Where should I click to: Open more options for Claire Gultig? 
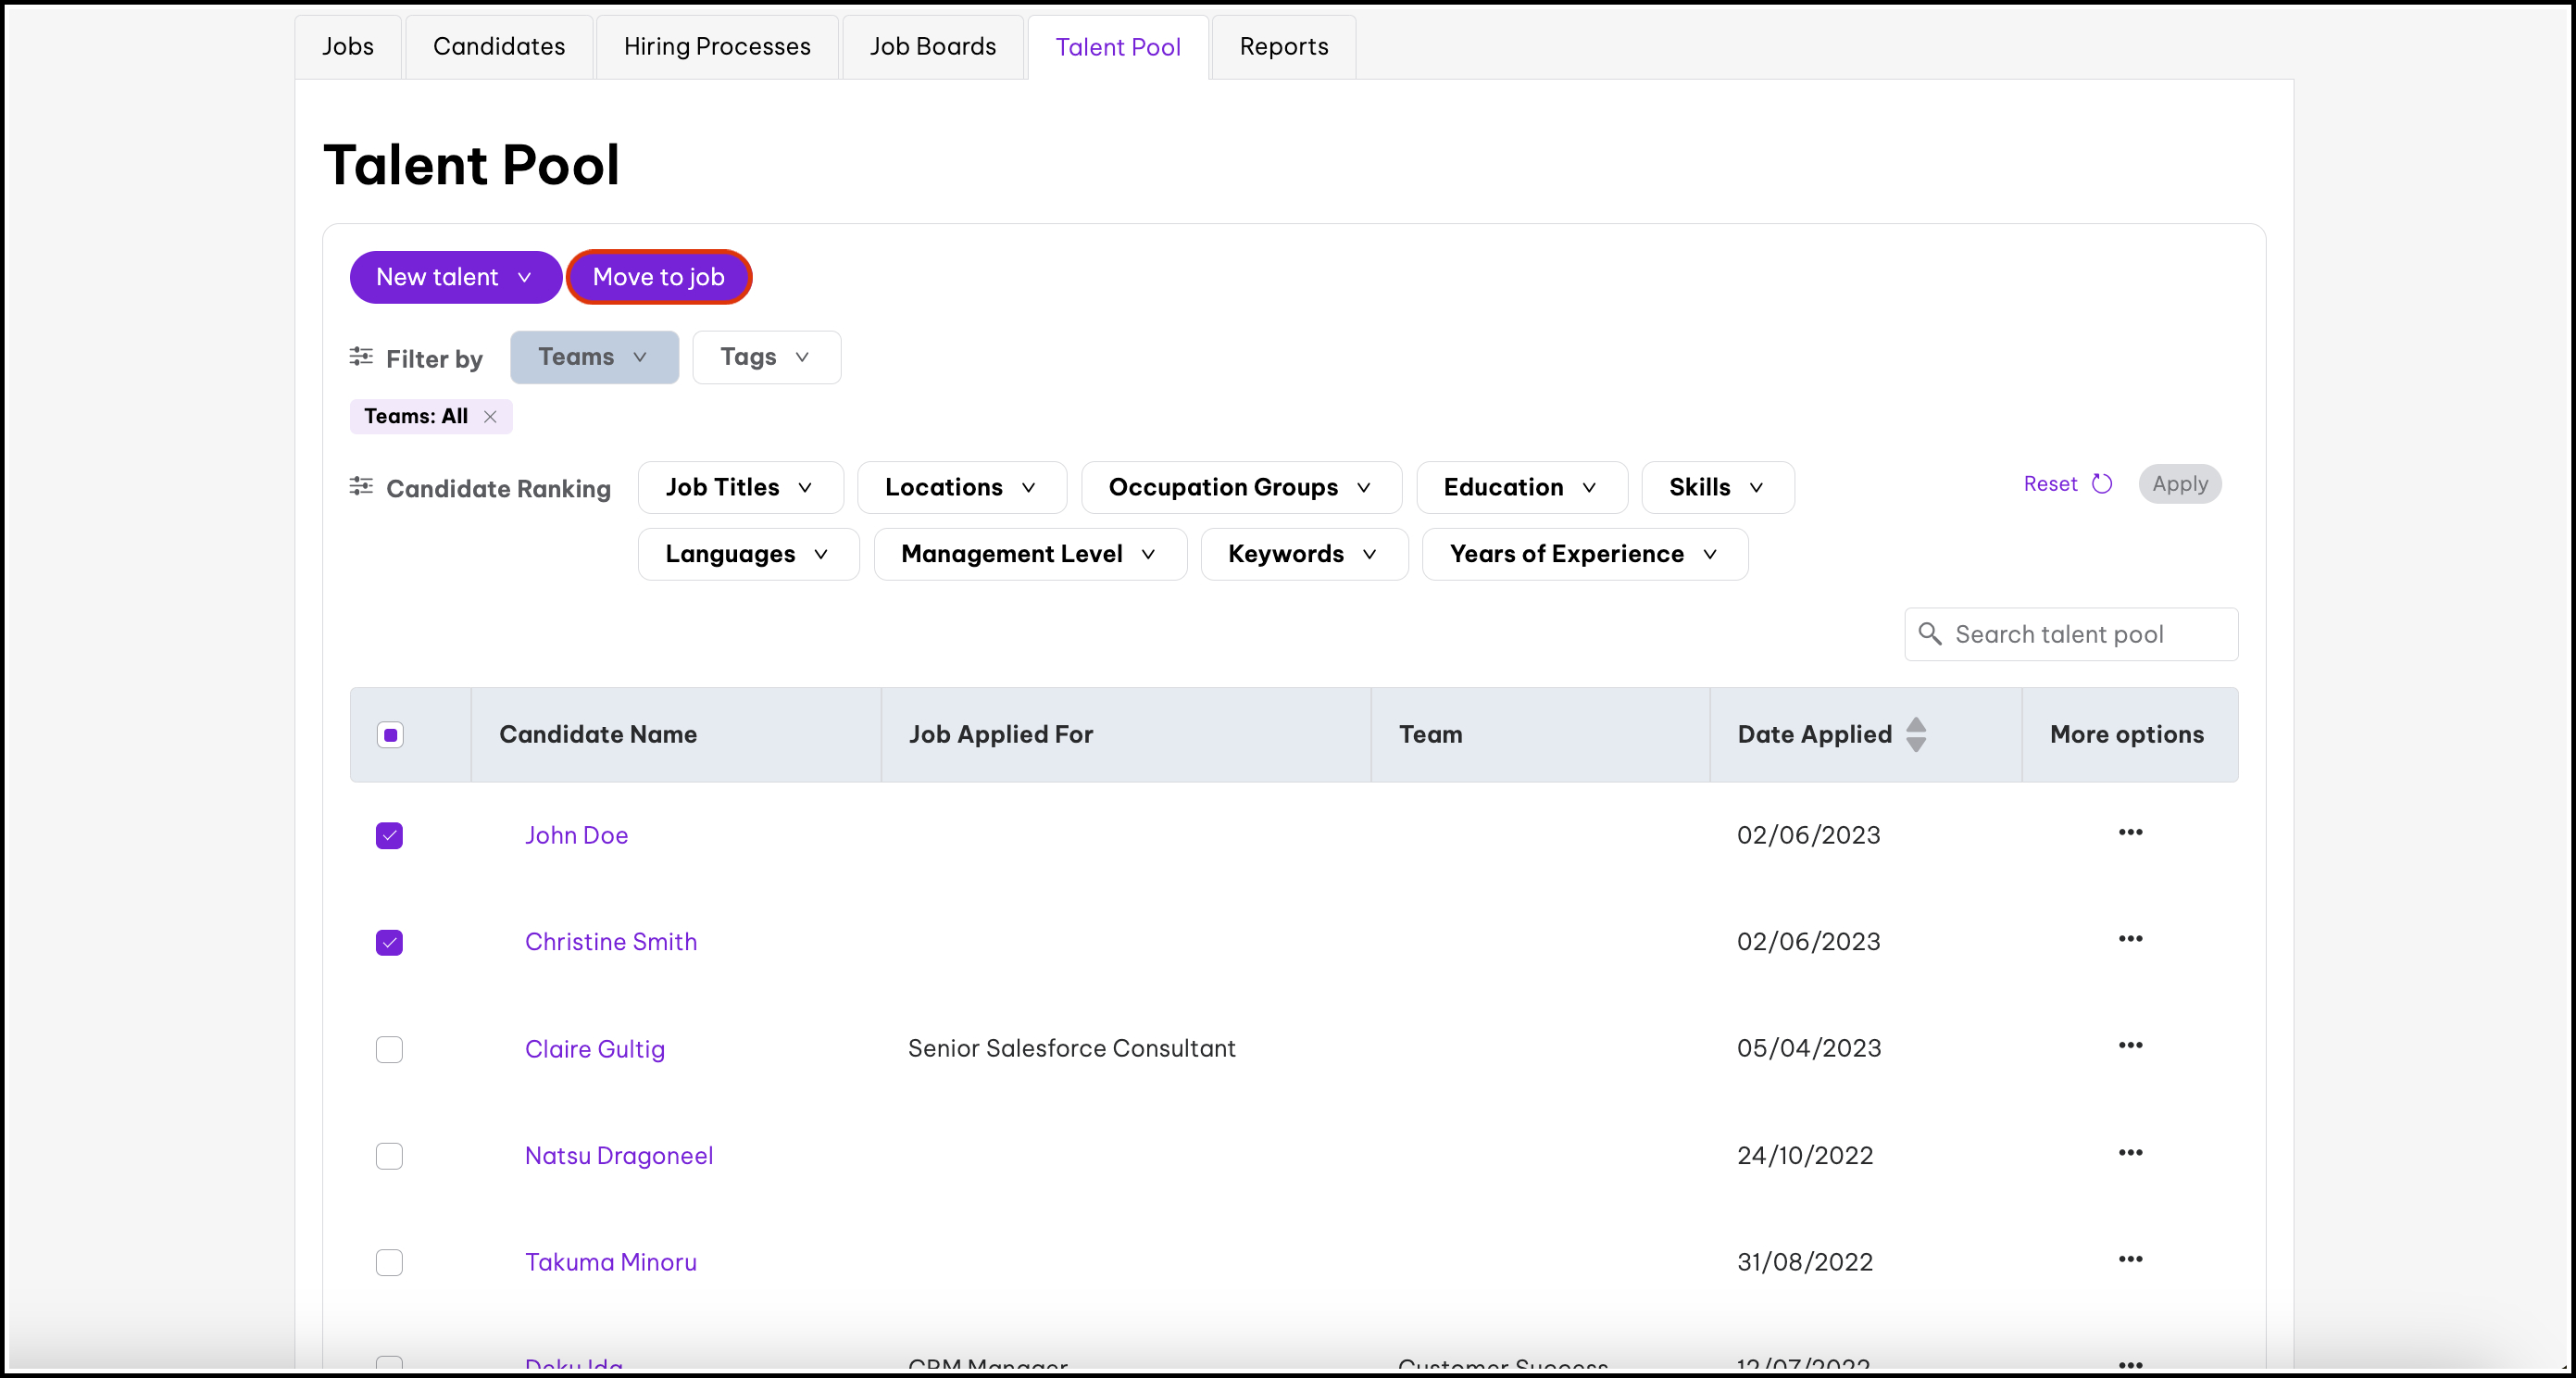2129,1045
